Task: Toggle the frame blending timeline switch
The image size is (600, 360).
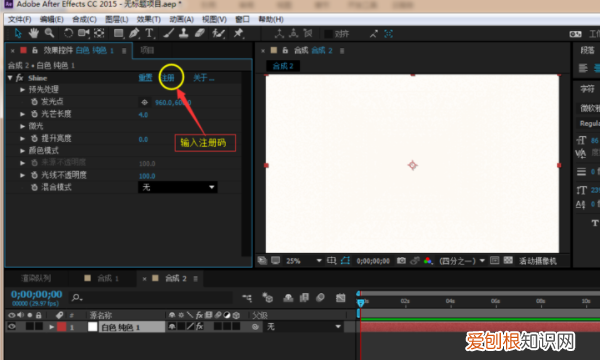Action: click(304, 298)
